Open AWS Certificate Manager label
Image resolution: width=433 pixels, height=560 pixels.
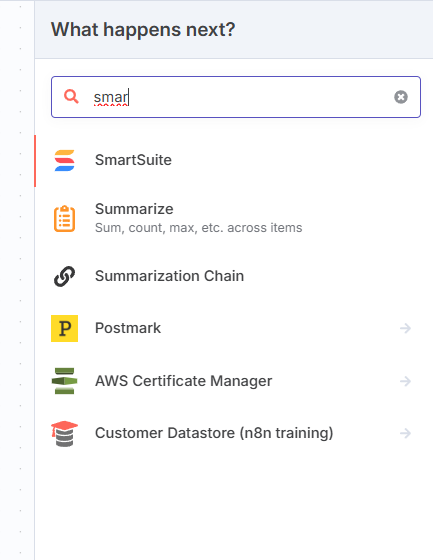tap(183, 381)
